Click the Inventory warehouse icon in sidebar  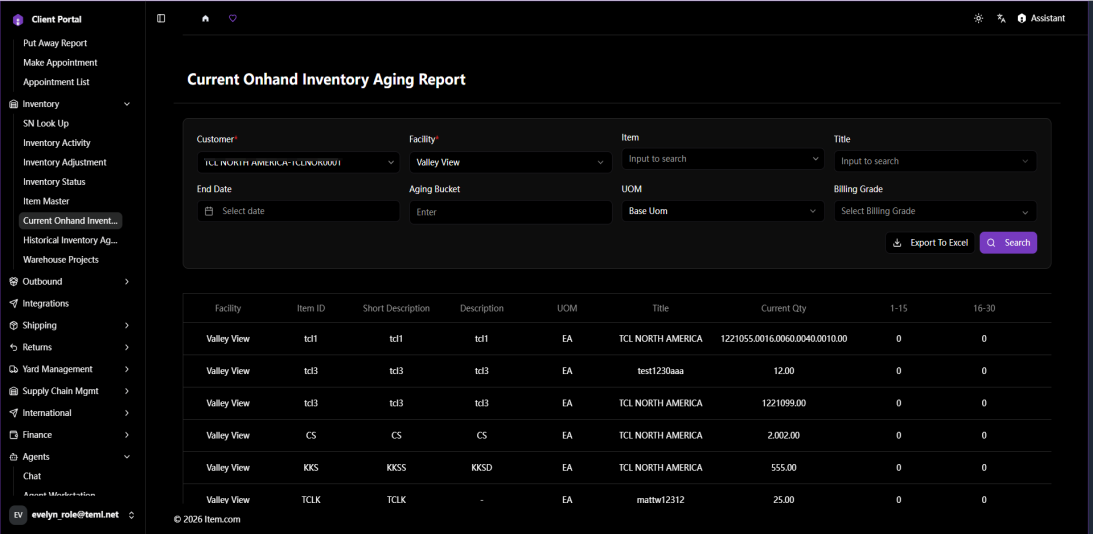(13, 104)
